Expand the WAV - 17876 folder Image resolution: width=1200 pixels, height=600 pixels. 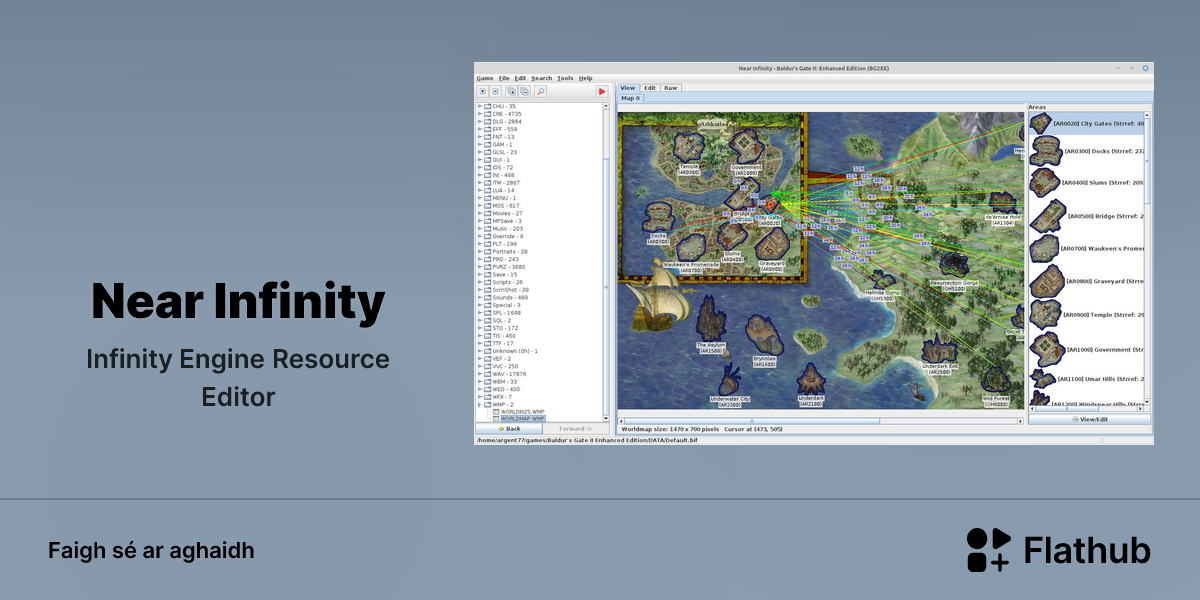(x=480, y=374)
